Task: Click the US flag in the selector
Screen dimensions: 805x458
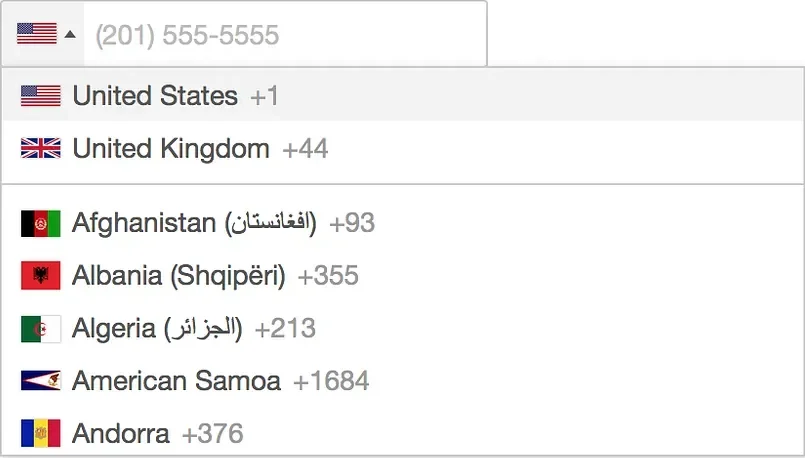Action: pyautogui.click(x=36, y=35)
